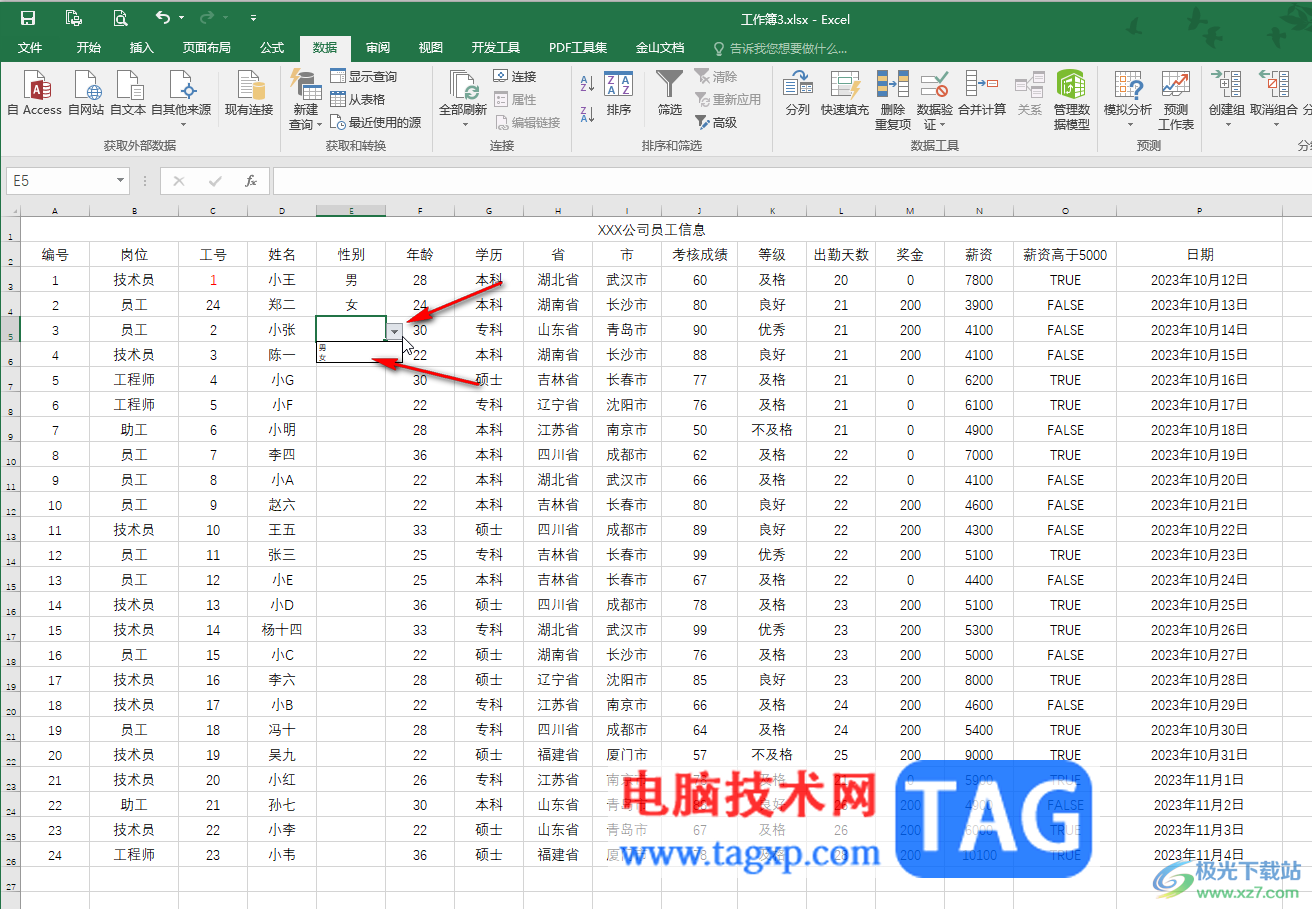
Task: Select column header E
Action: coord(351,211)
